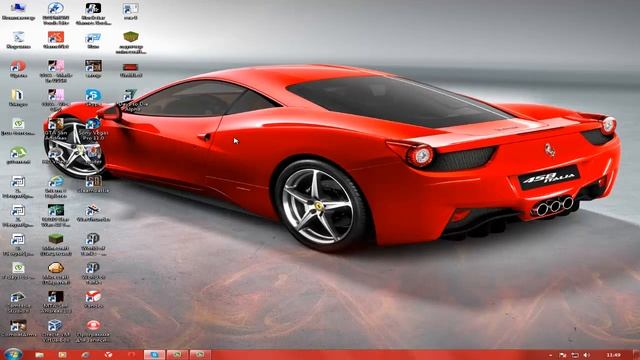Open the potato-shaped desktop icon
The image size is (640, 360).
tap(56, 268)
